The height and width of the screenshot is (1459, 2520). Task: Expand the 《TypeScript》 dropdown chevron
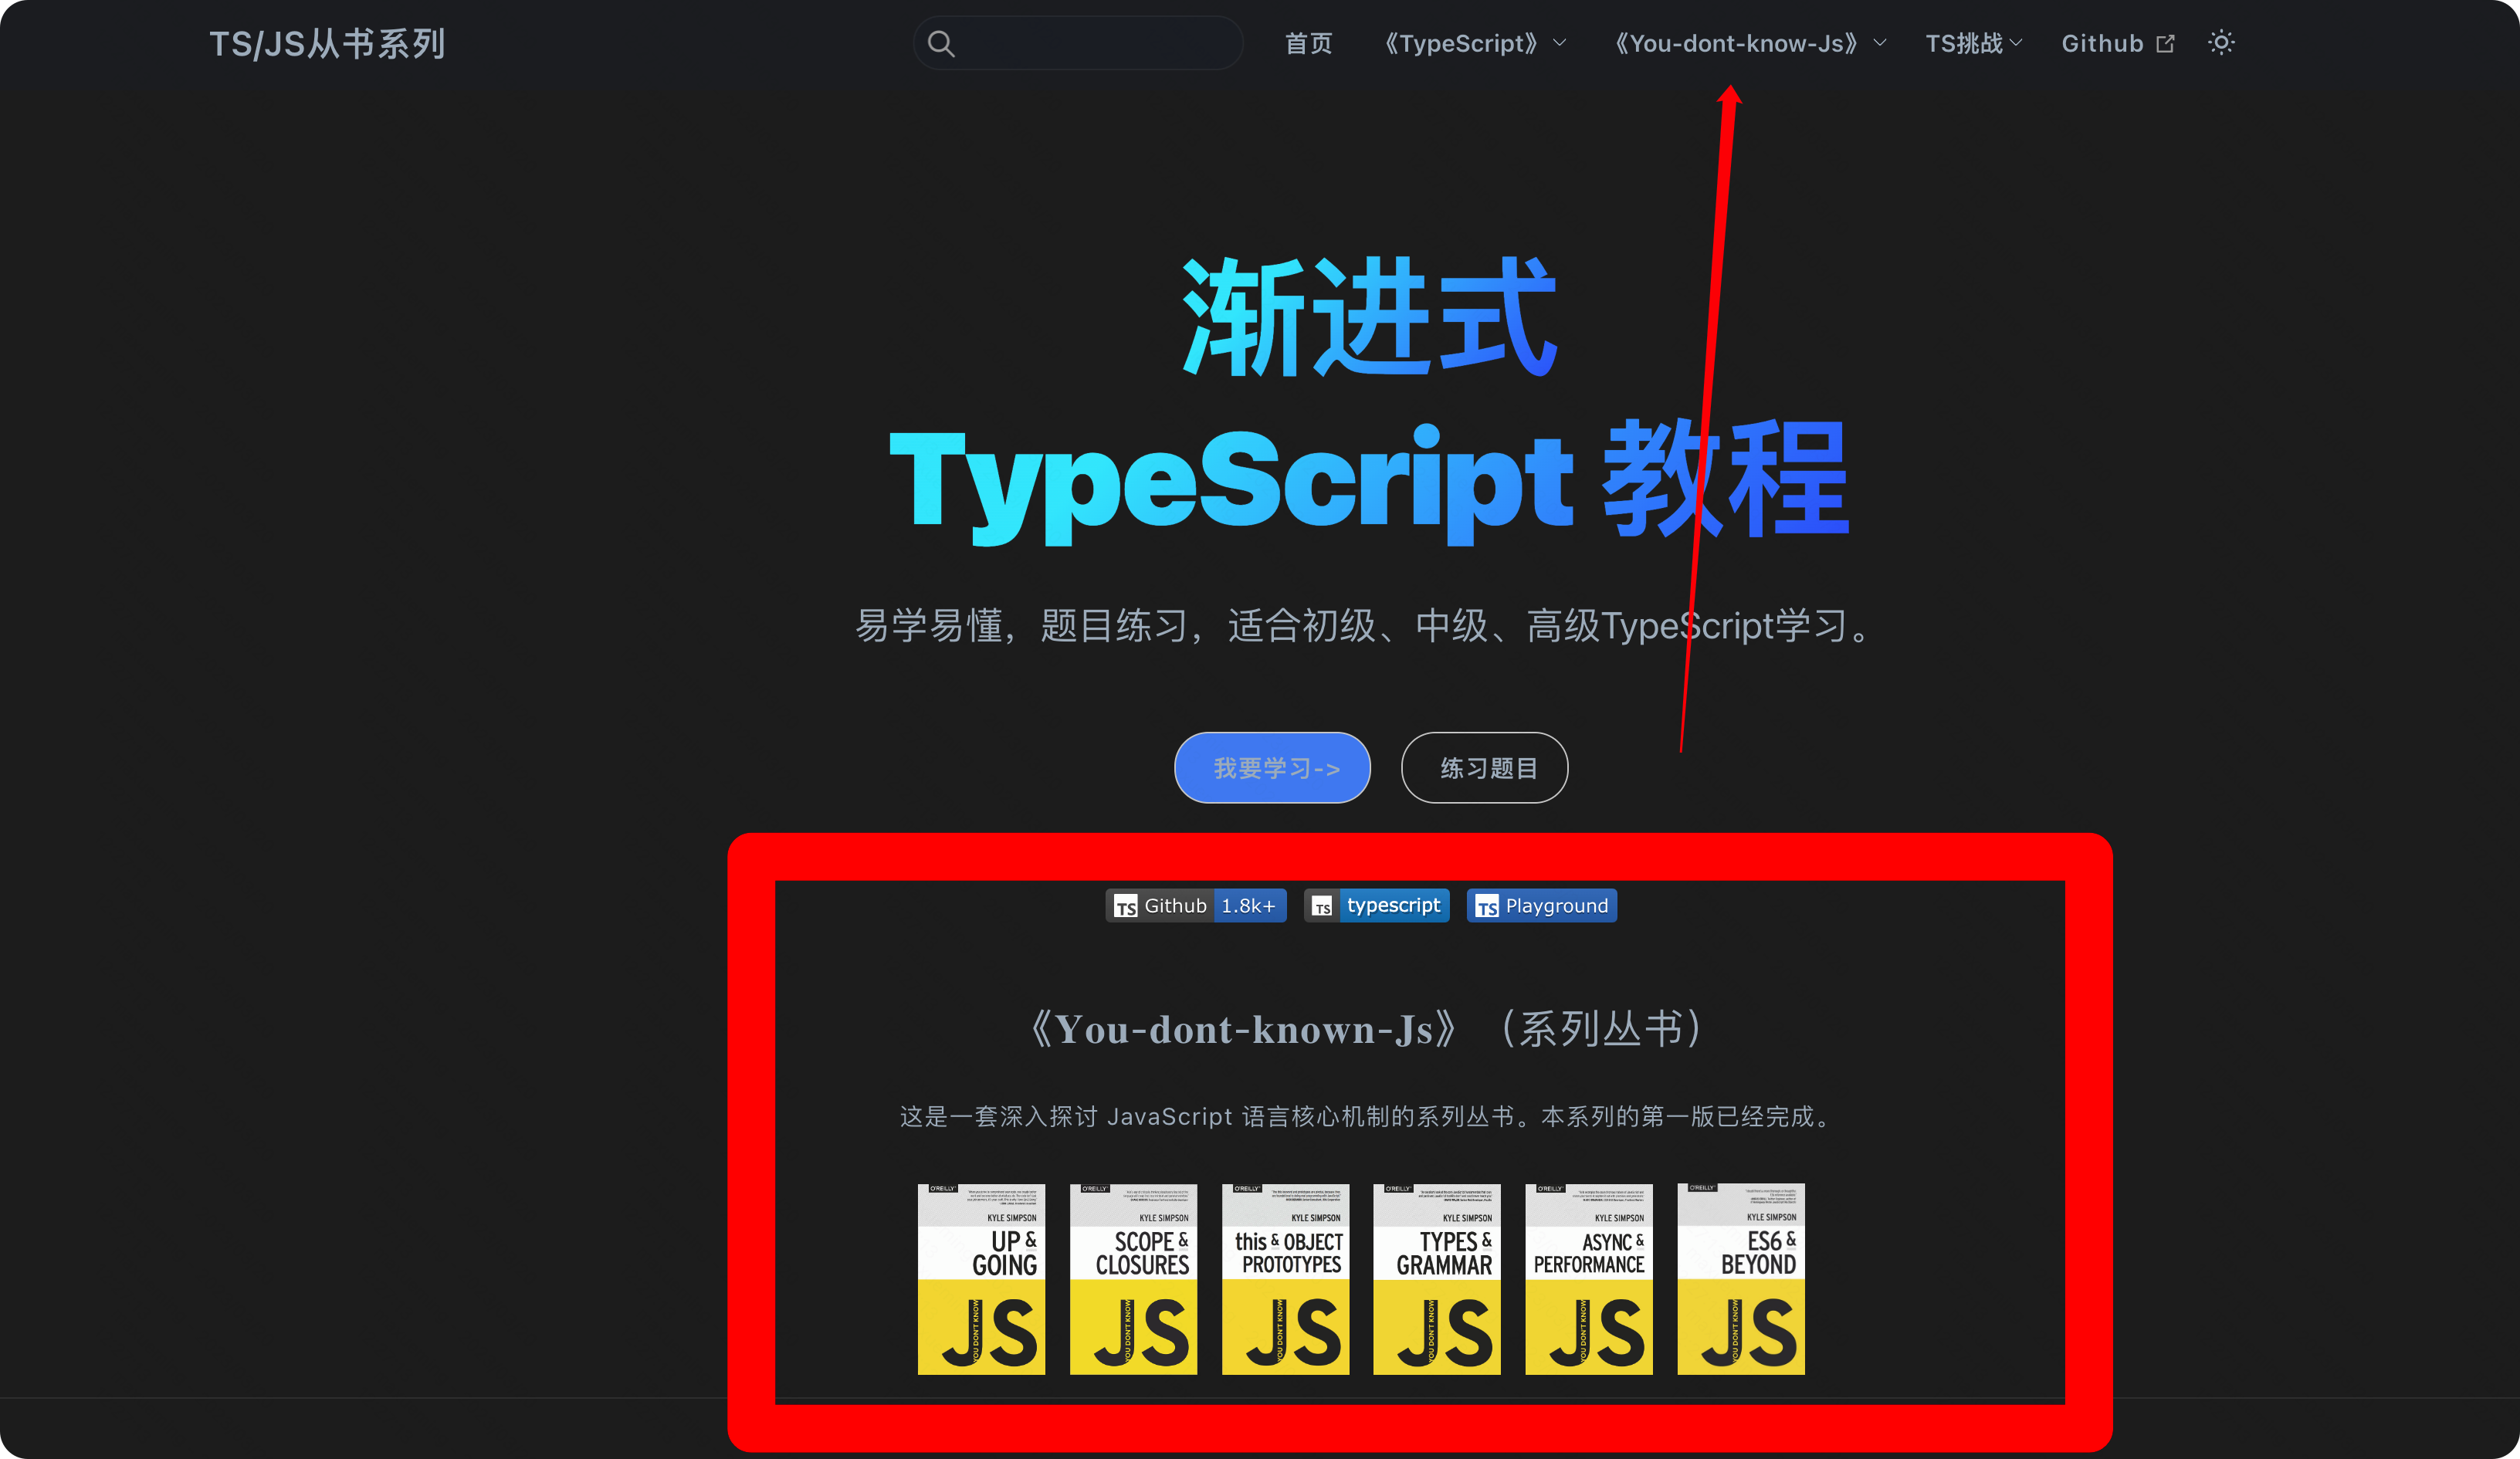(x=1560, y=43)
